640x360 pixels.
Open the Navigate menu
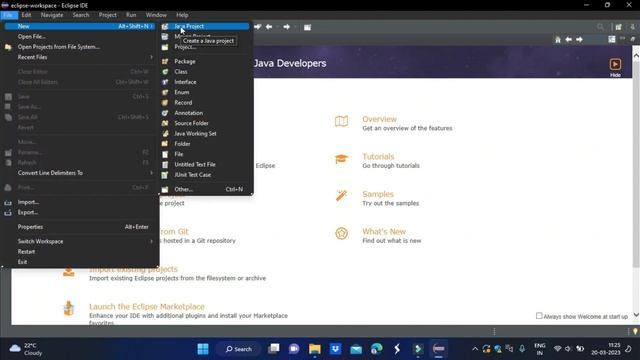point(52,15)
